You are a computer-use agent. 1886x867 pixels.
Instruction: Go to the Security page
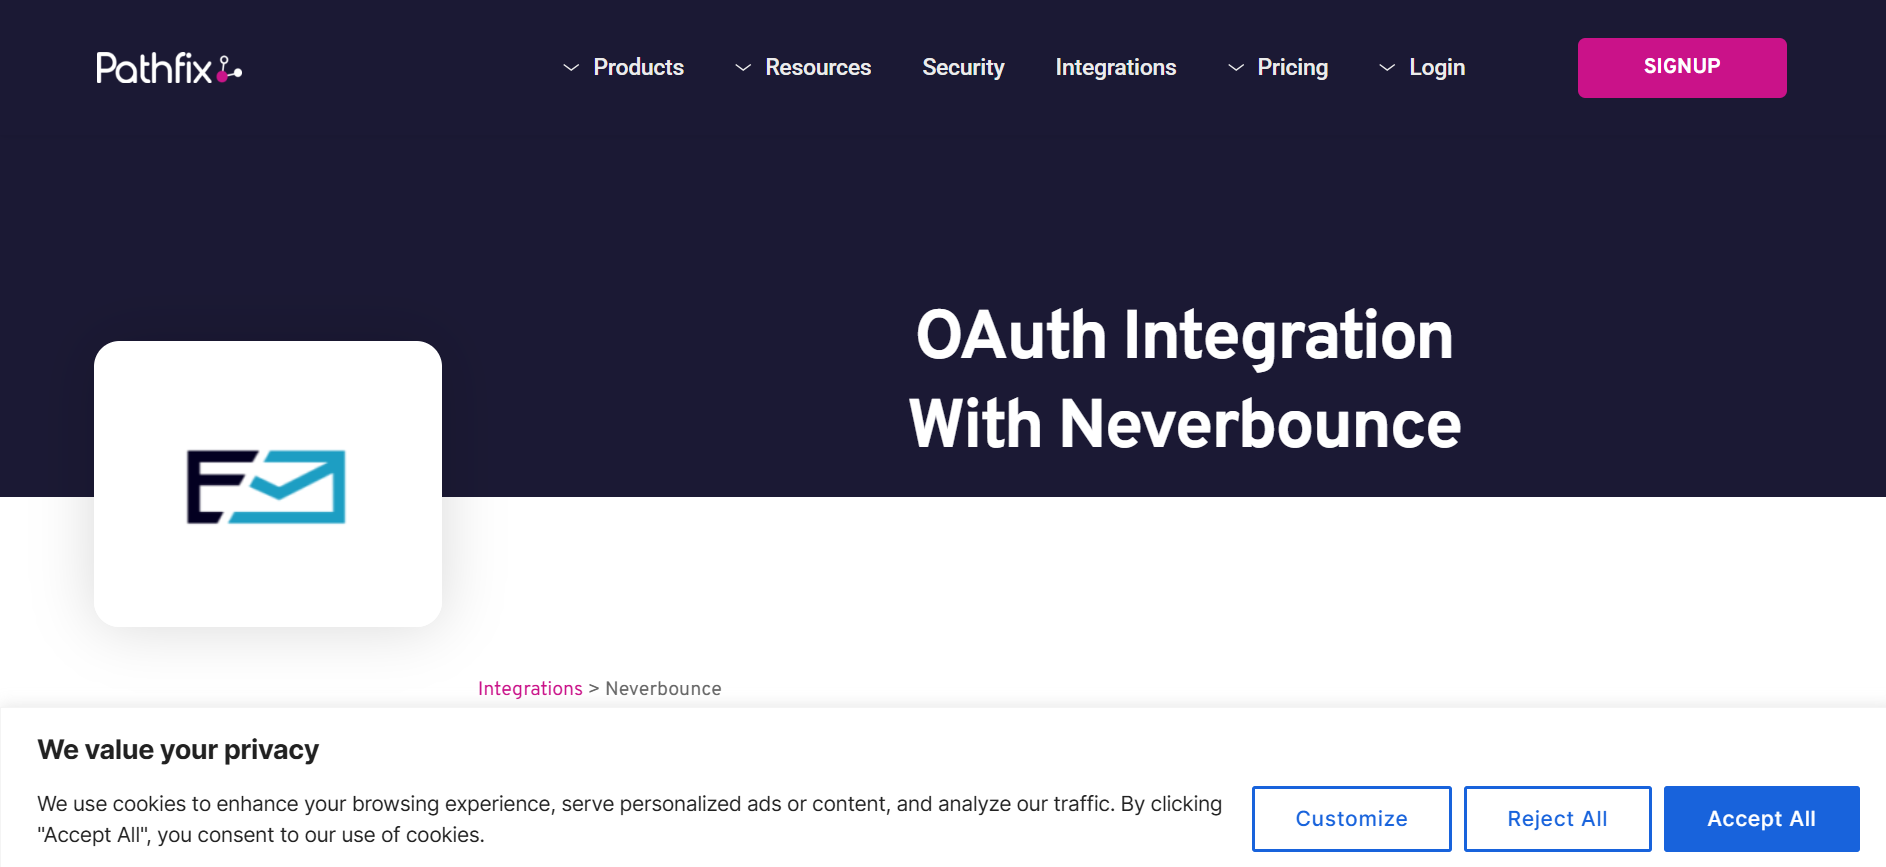coord(963,67)
